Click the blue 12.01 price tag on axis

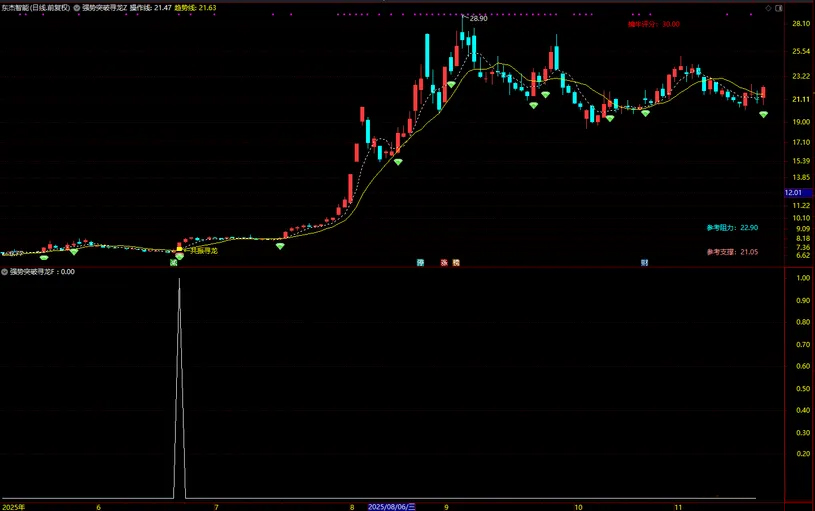796,192
